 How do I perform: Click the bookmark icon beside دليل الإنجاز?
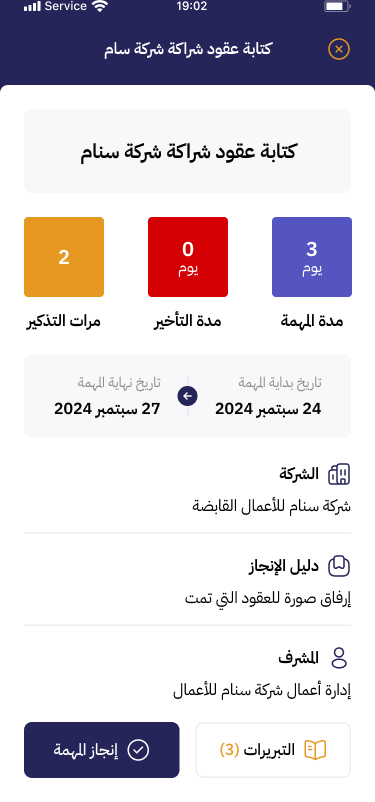[339, 566]
